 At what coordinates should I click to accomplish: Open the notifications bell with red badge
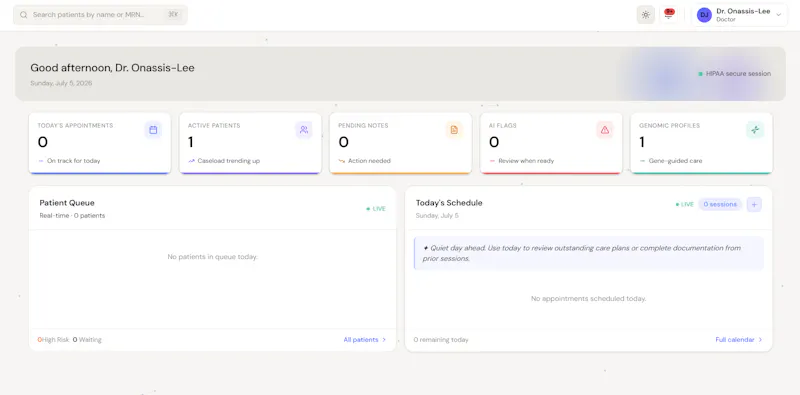coord(669,14)
